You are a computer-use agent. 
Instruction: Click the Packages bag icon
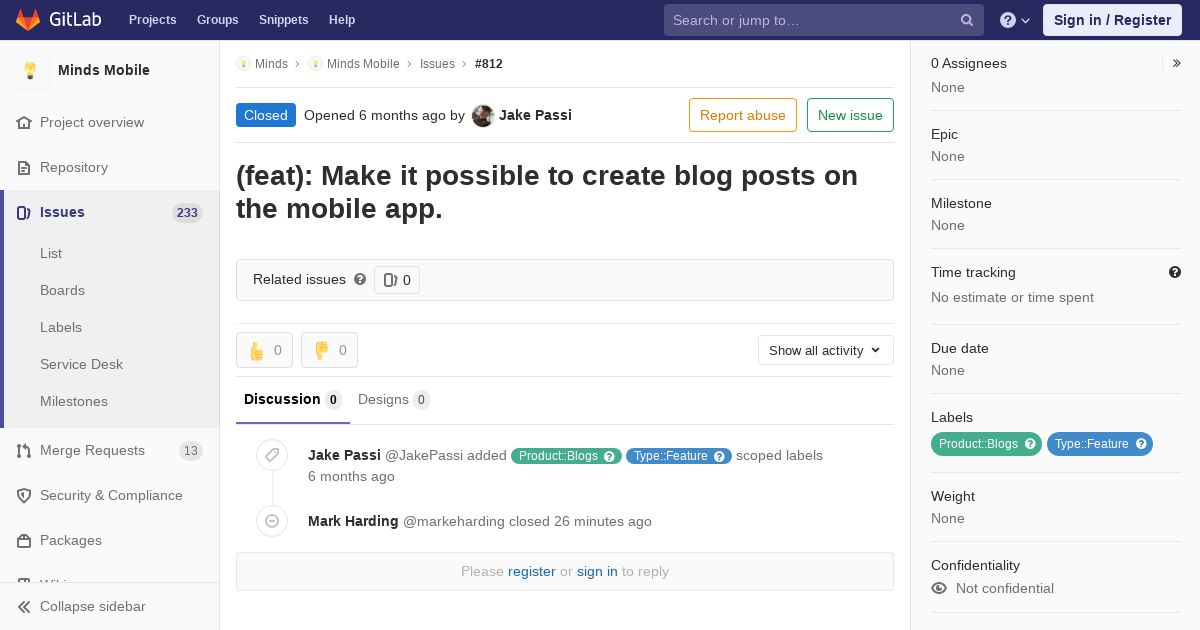click(x=24, y=540)
